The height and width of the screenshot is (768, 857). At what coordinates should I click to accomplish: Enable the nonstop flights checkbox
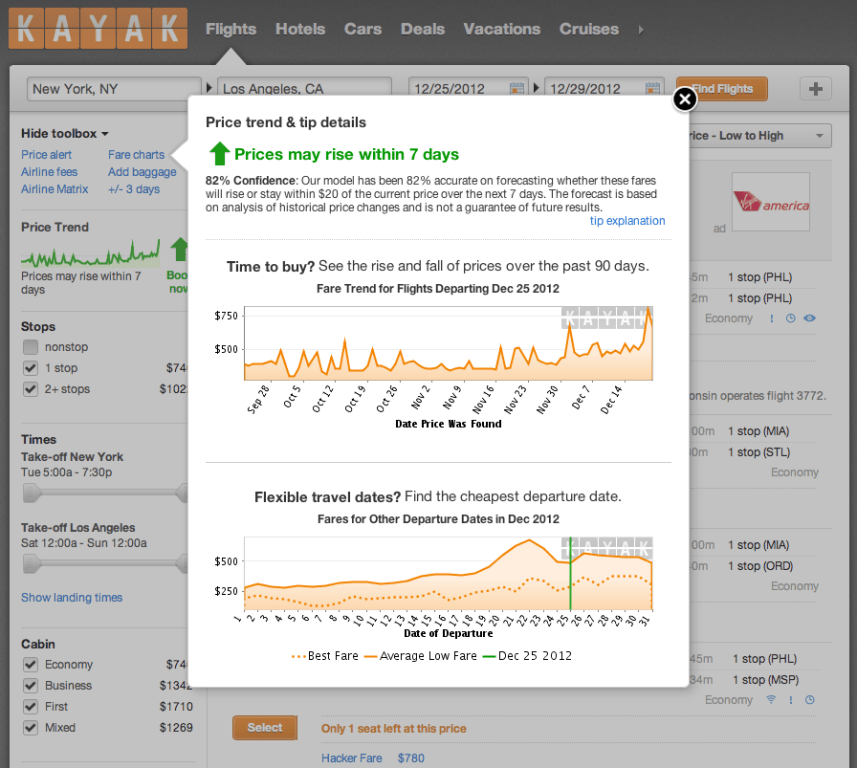tap(31, 347)
